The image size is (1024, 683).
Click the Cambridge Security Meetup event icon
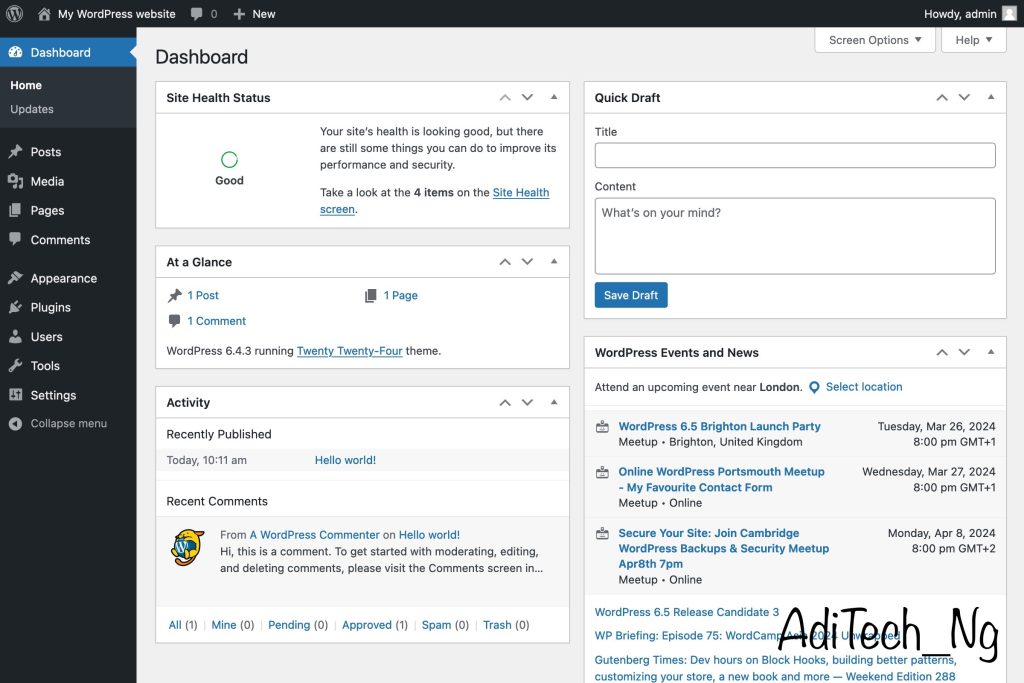click(x=603, y=533)
